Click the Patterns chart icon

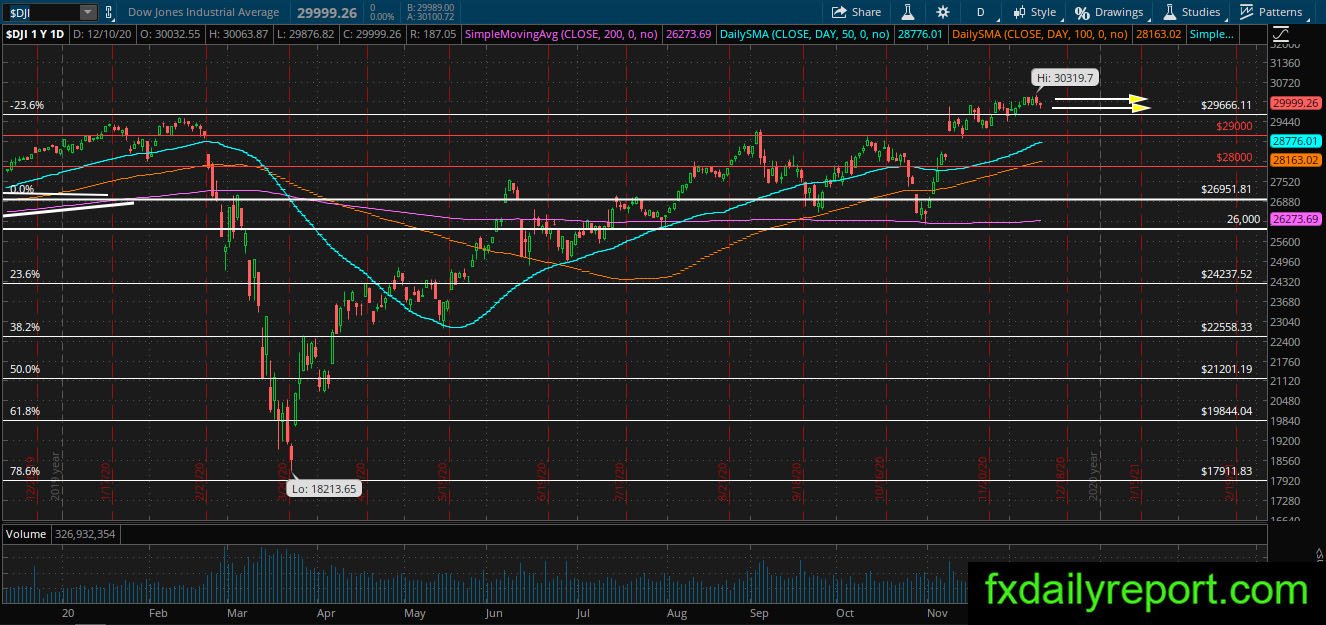click(1247, 12)
